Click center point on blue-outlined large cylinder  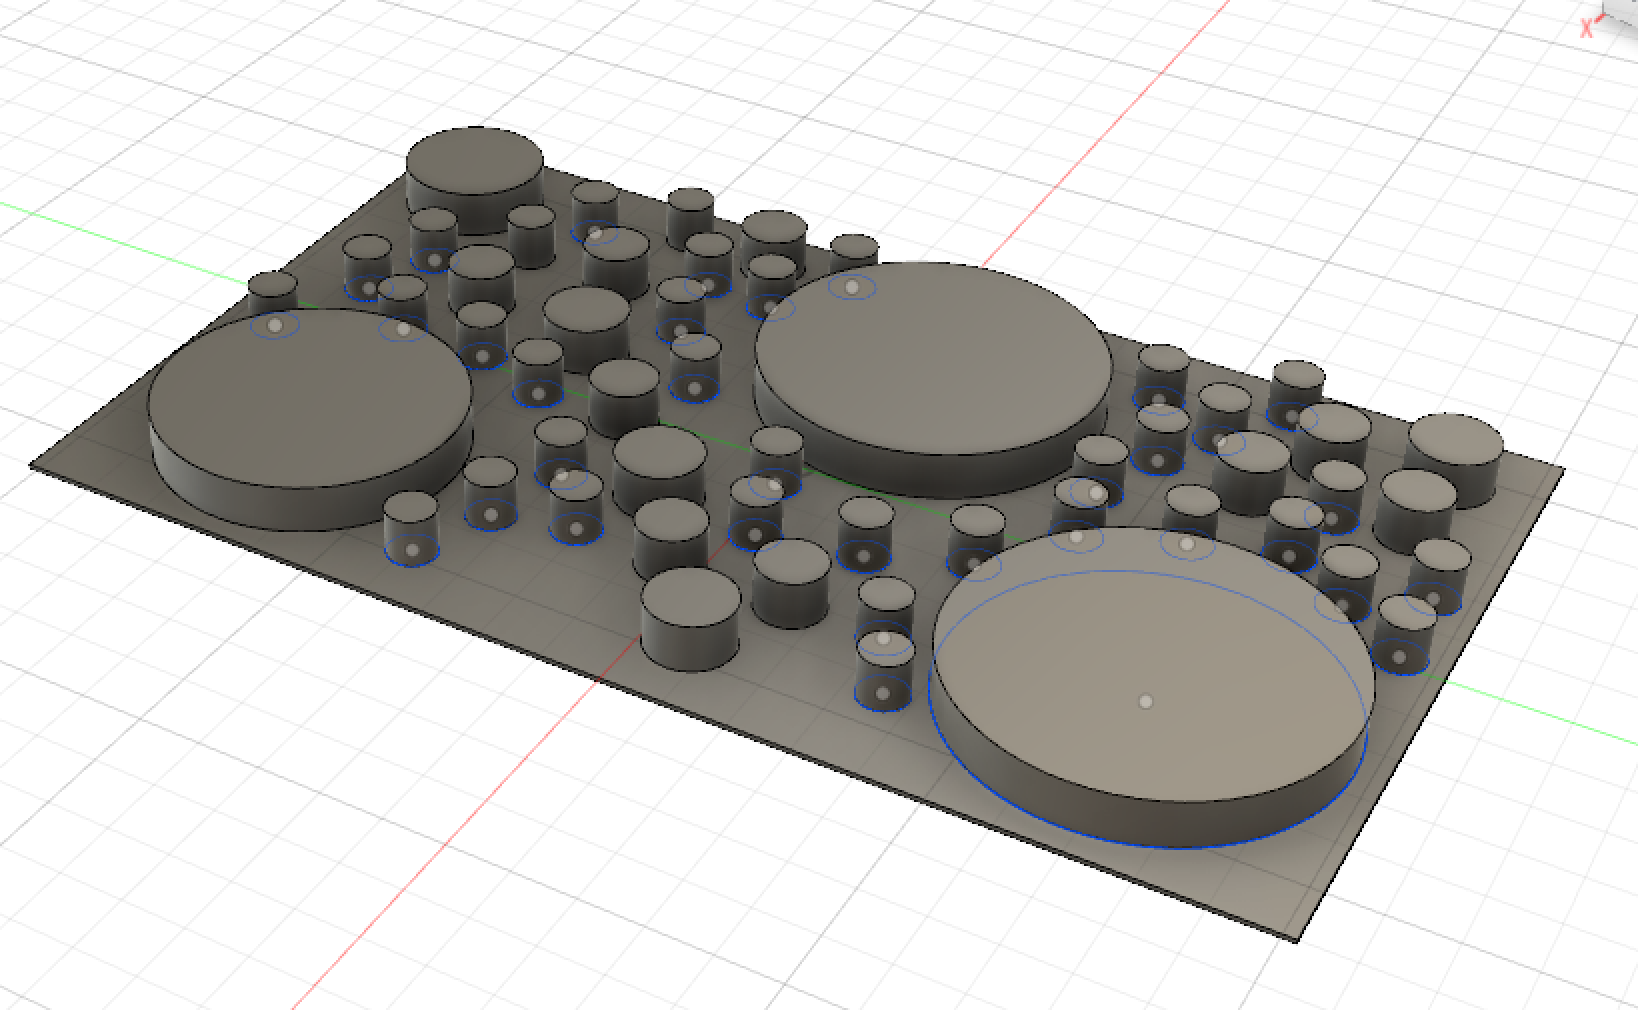[1145, 702]
